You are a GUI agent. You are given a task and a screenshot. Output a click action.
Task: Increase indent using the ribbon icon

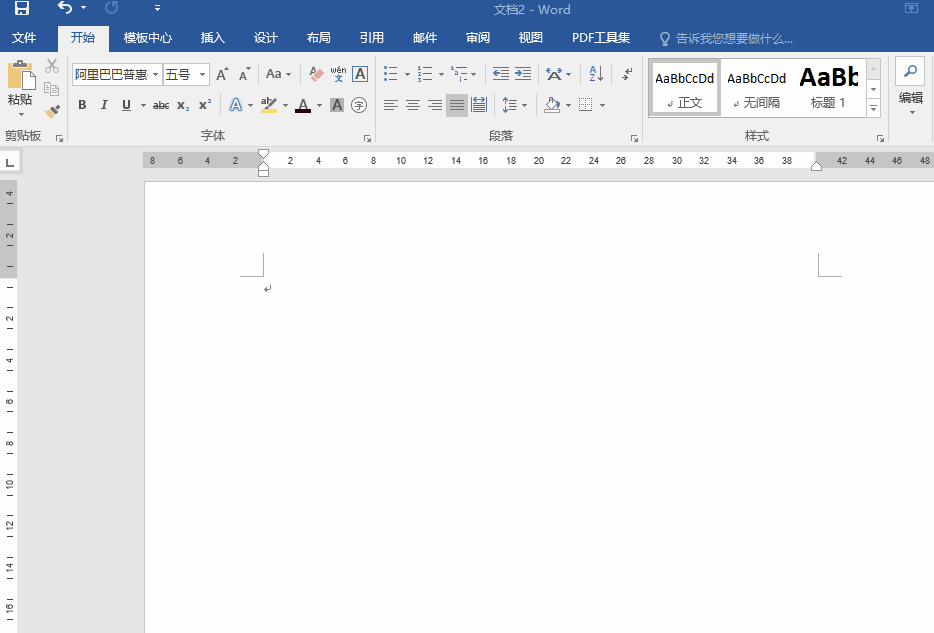[x=523, y=74]
